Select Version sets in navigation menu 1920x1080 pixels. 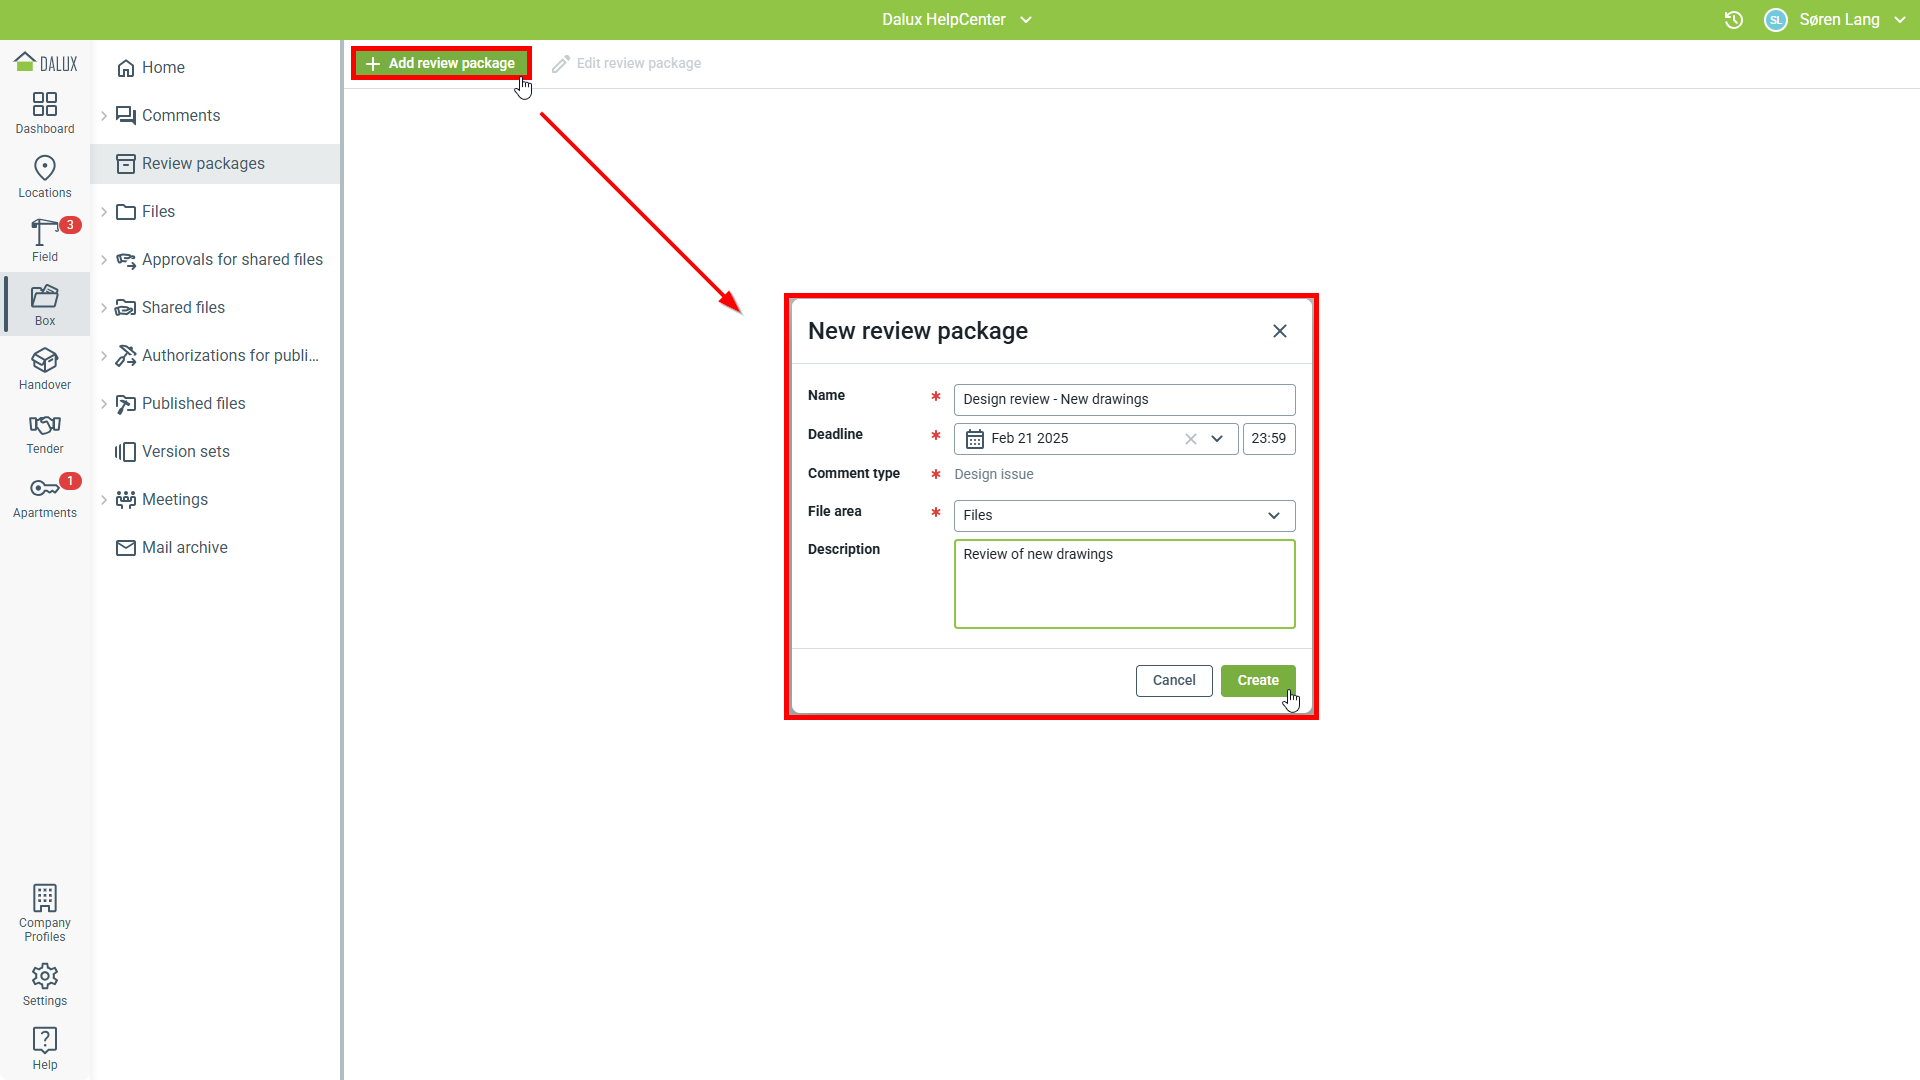[186, 452]
